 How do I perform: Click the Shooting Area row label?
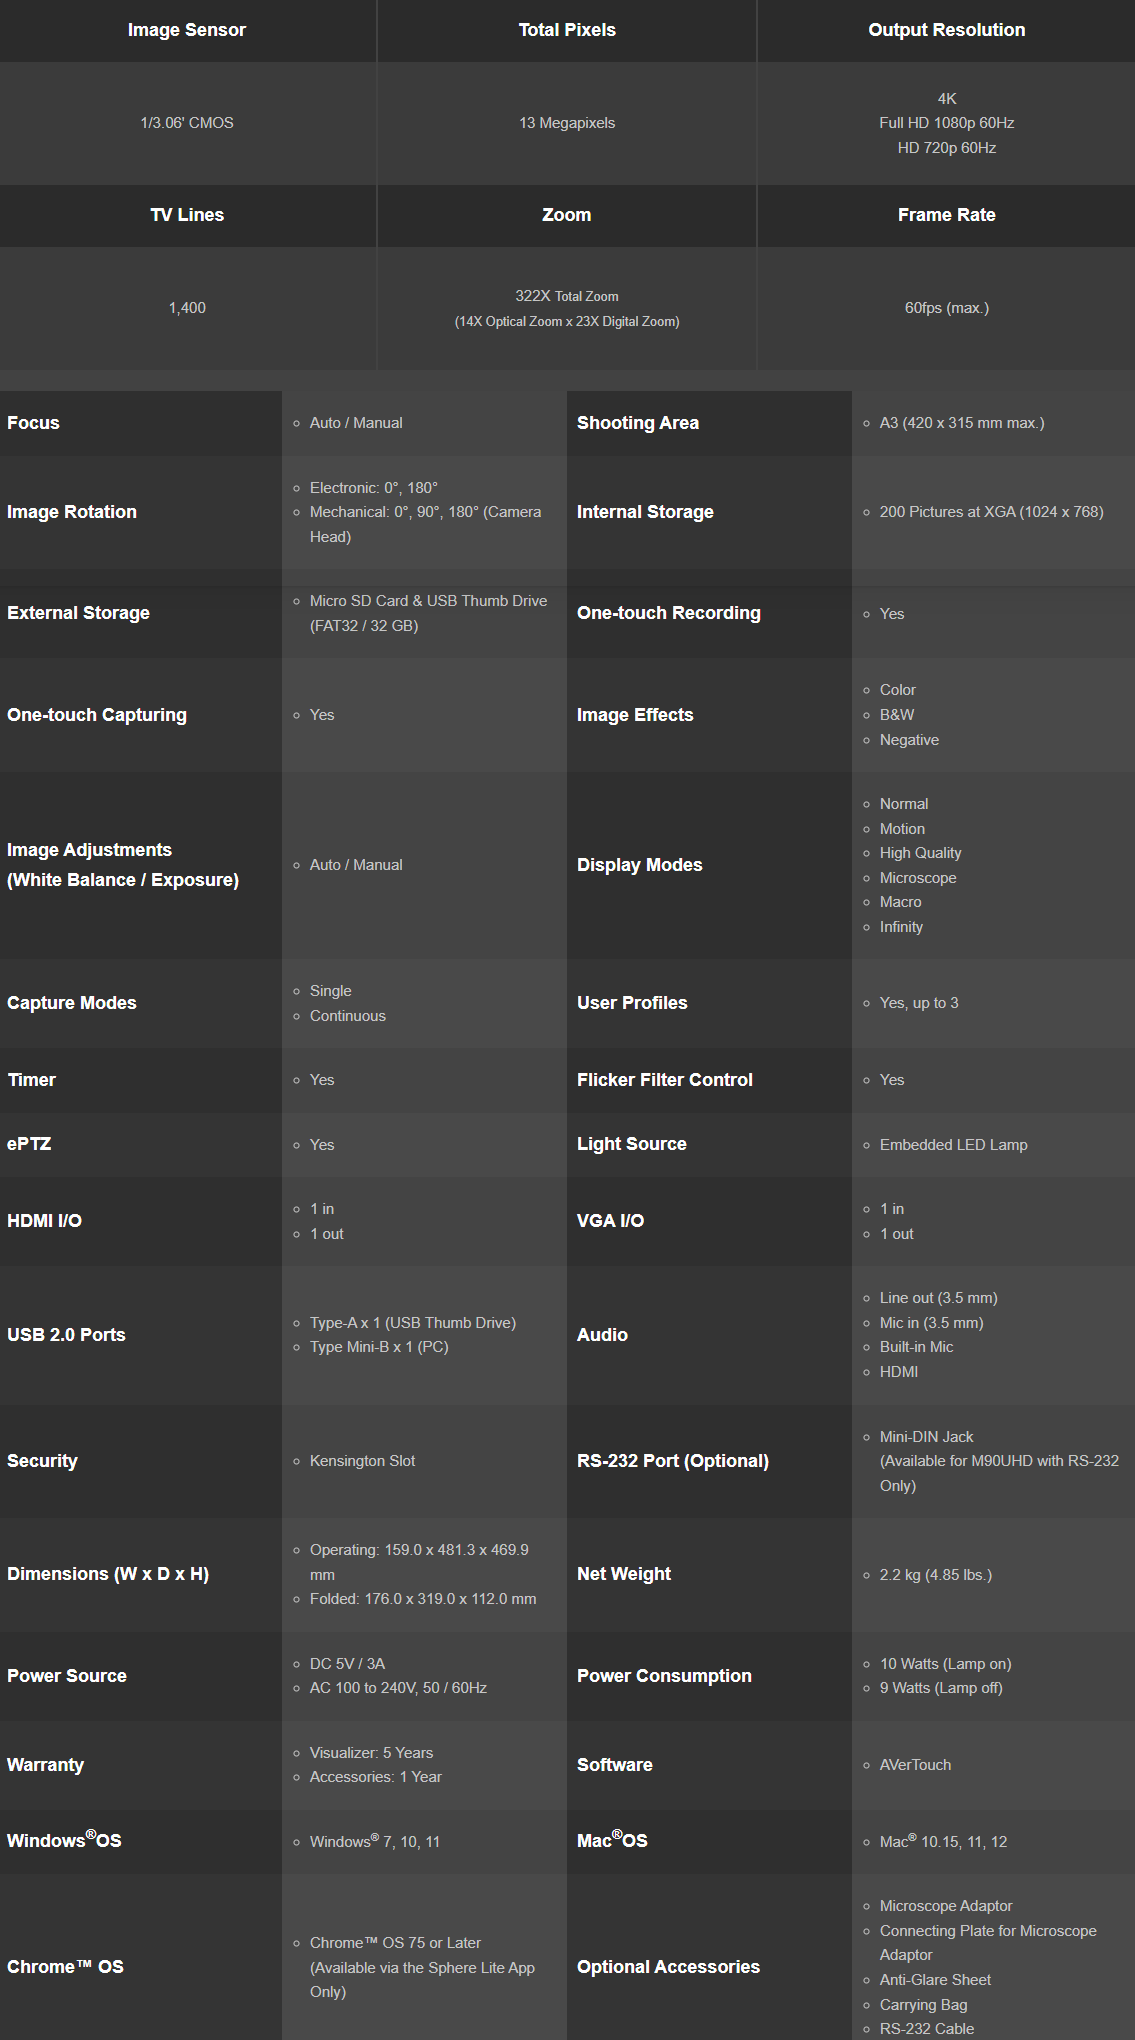pyautogui.click(x=637, y=423)
